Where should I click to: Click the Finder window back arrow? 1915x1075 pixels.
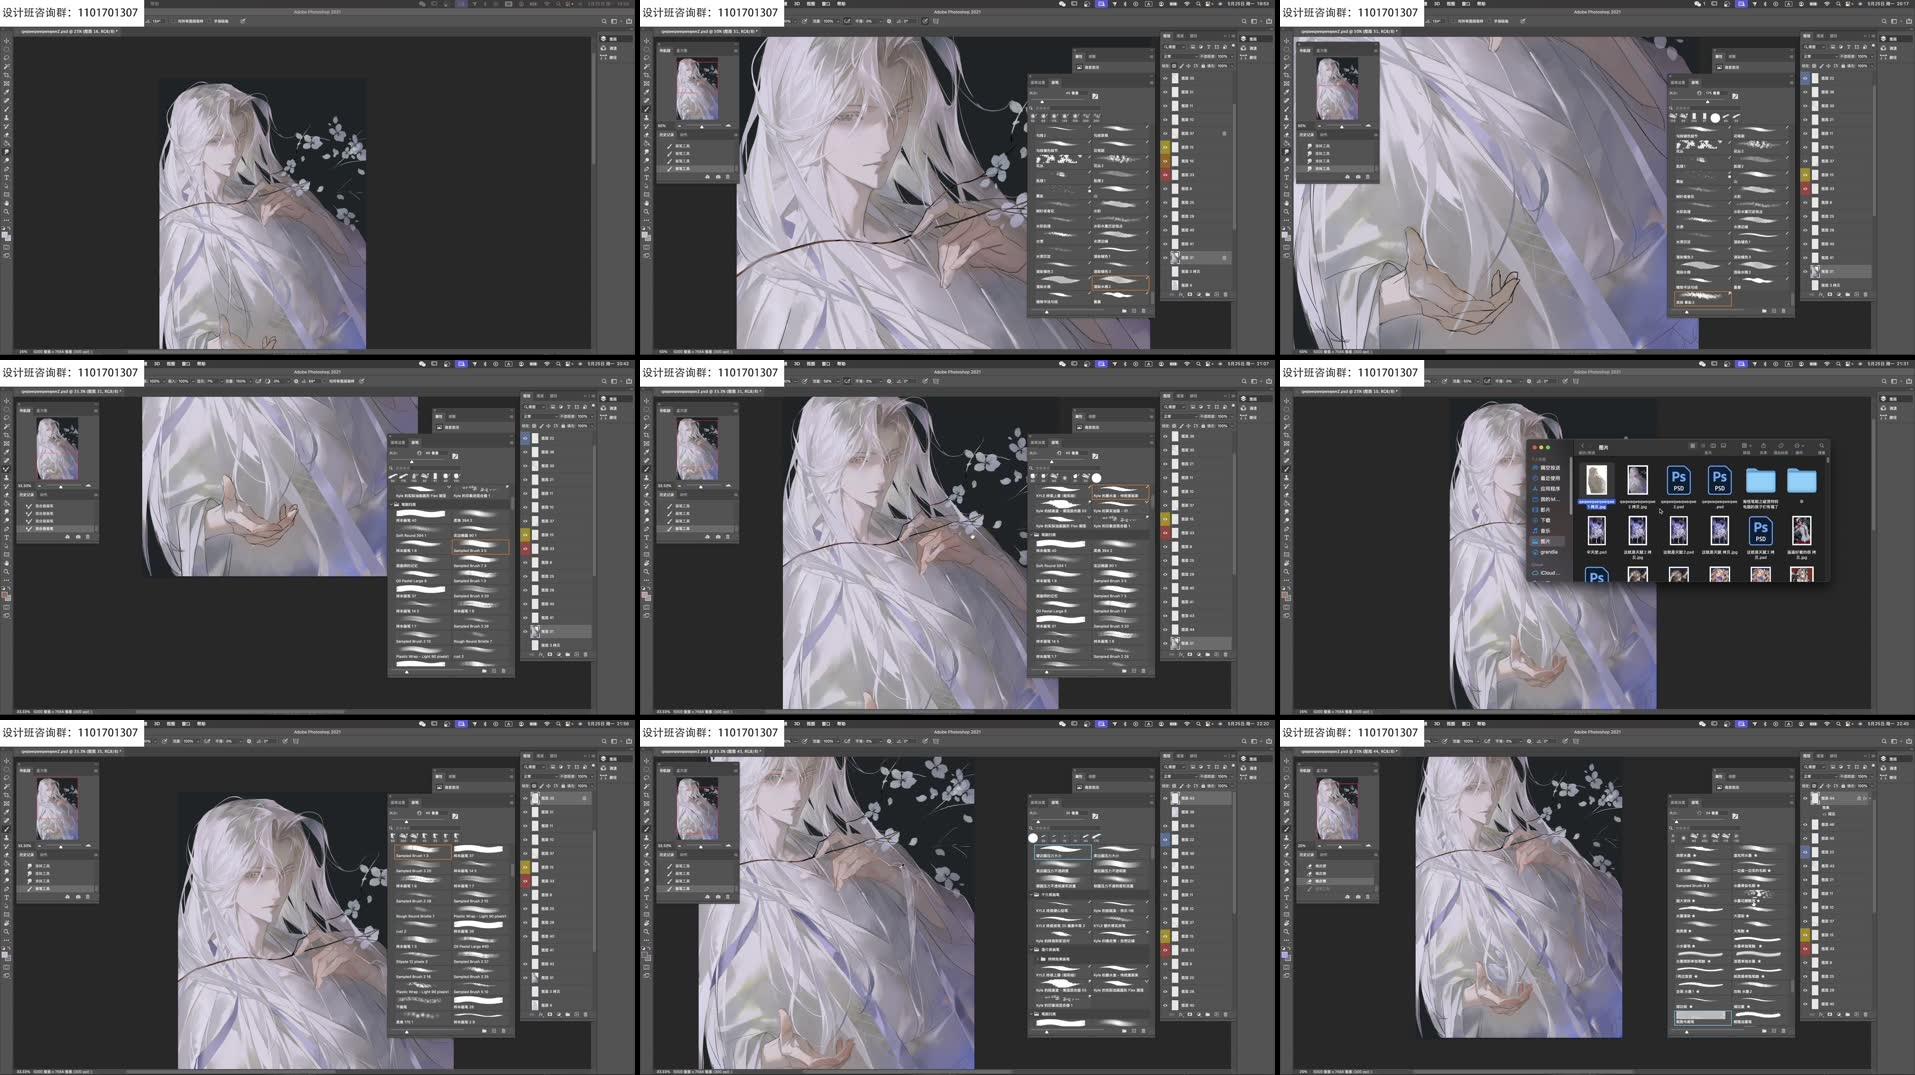[x=1582, y=446]
